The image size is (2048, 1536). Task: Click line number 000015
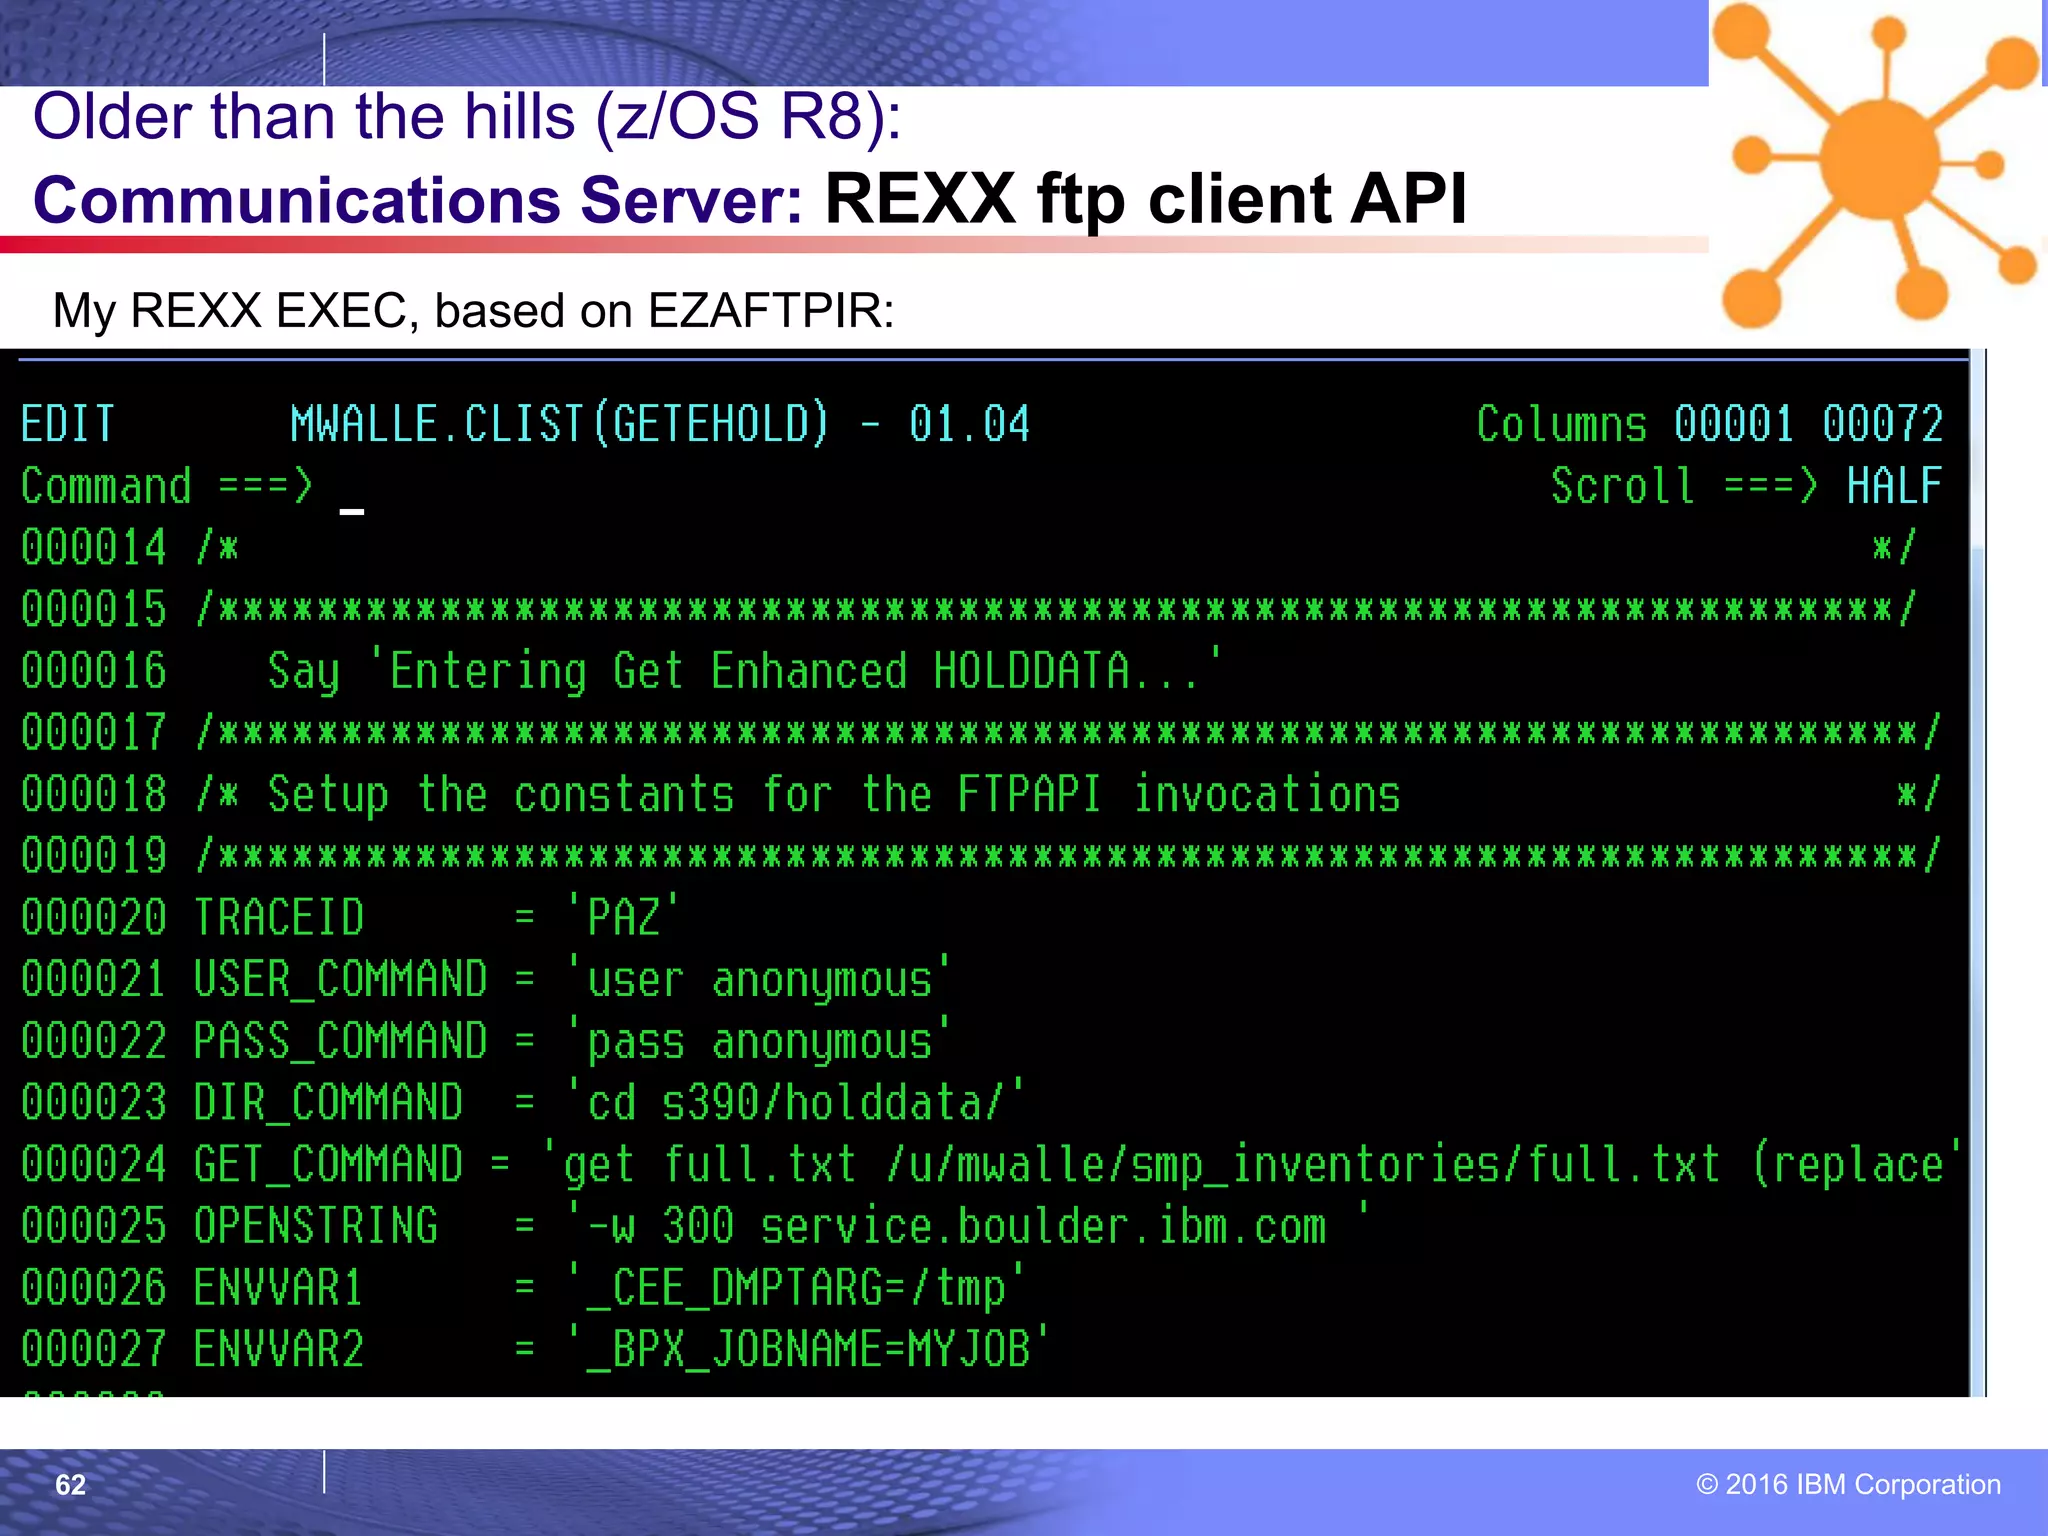[94, 610]
